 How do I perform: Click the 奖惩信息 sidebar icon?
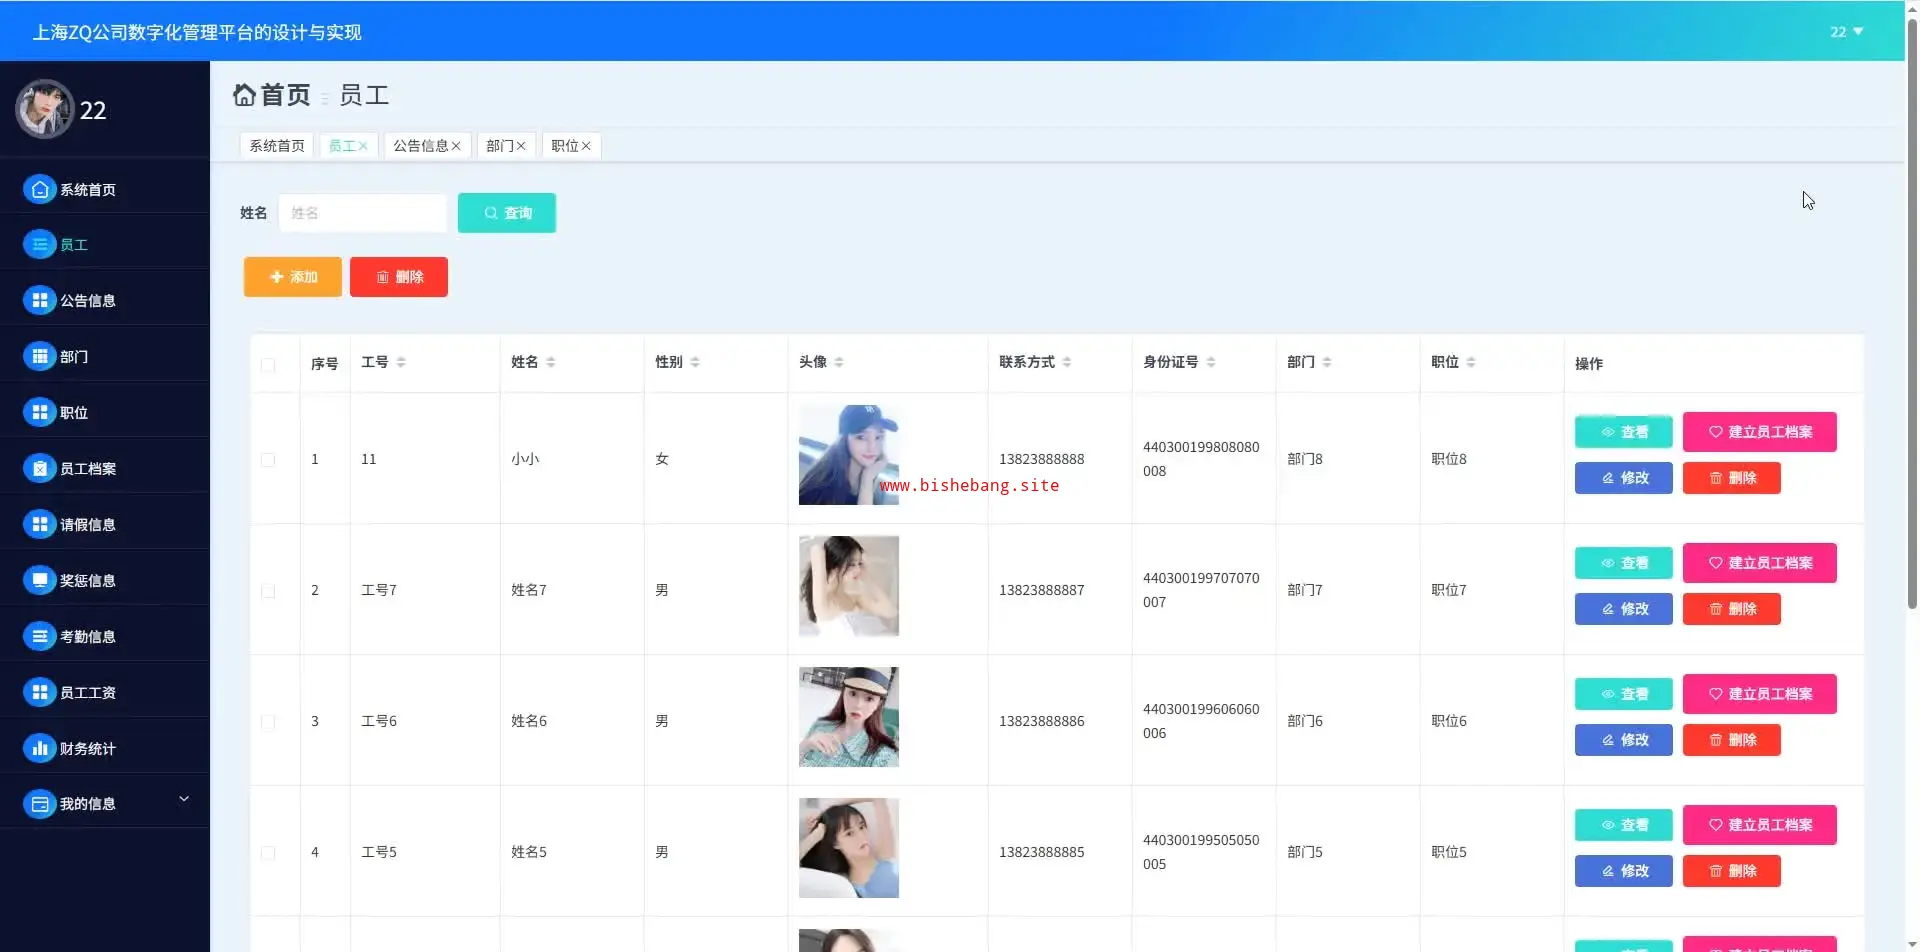point(39,580)
